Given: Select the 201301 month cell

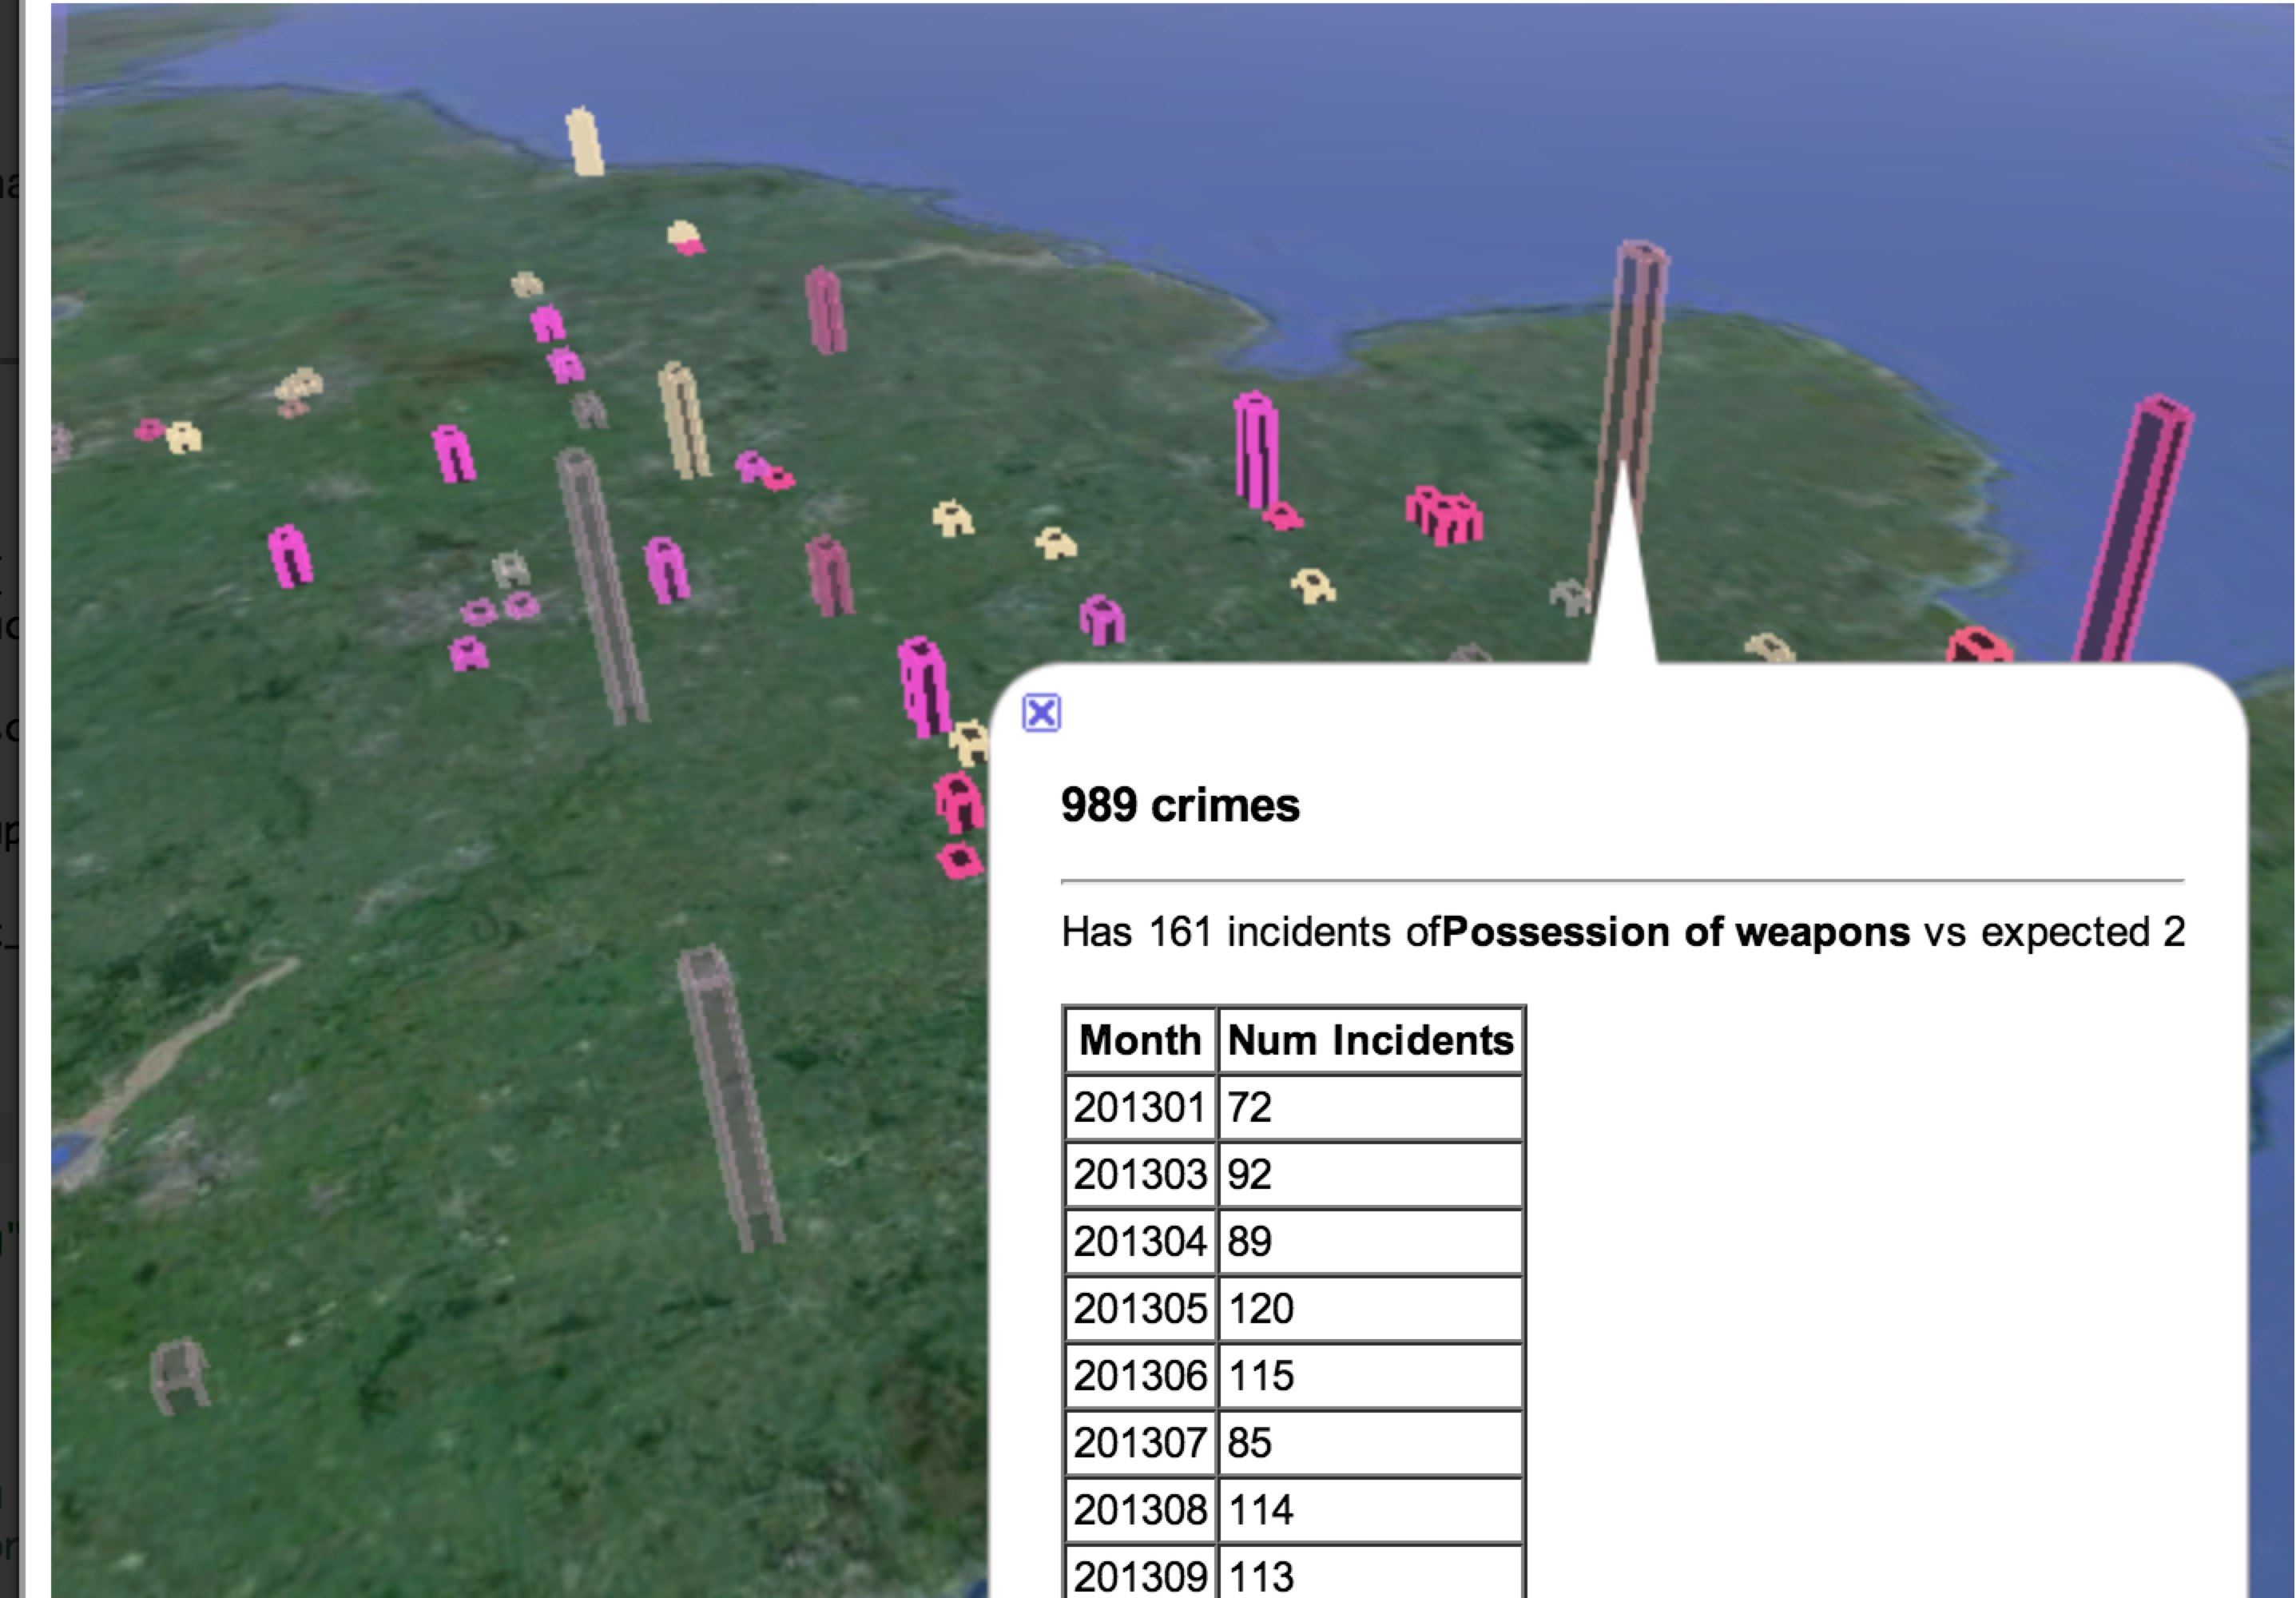Looking at the screenshot, I should (x=1140, y=1107).
